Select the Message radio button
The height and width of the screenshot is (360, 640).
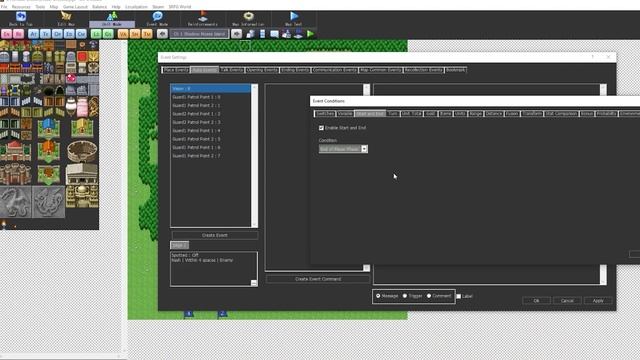[378, 296]
